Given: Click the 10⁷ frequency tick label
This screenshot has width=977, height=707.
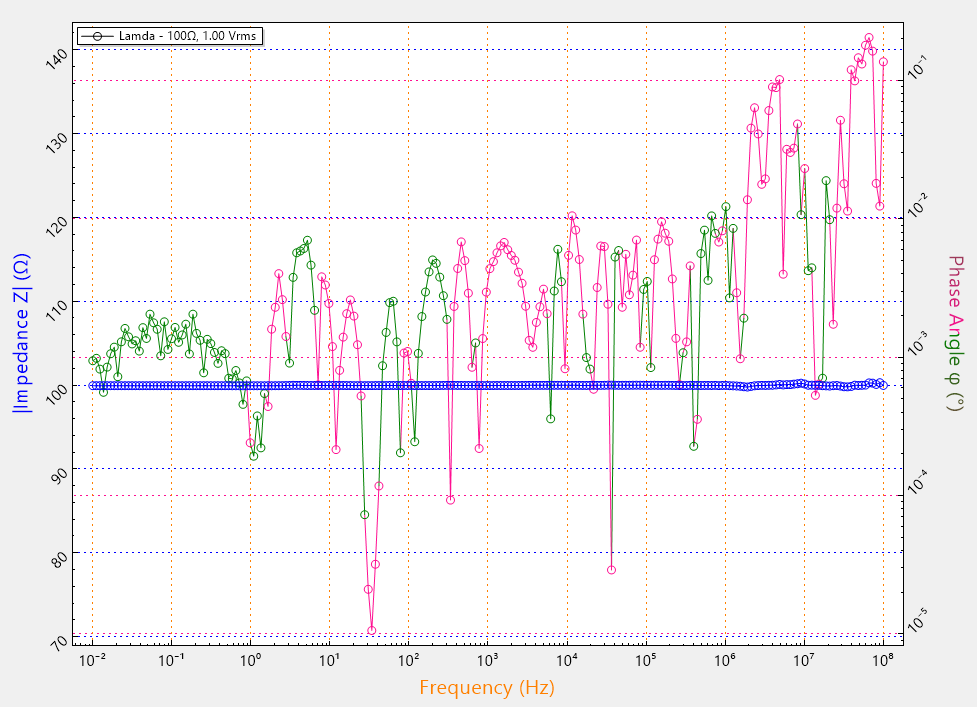Looking at the screenshot, I should 804,660.
